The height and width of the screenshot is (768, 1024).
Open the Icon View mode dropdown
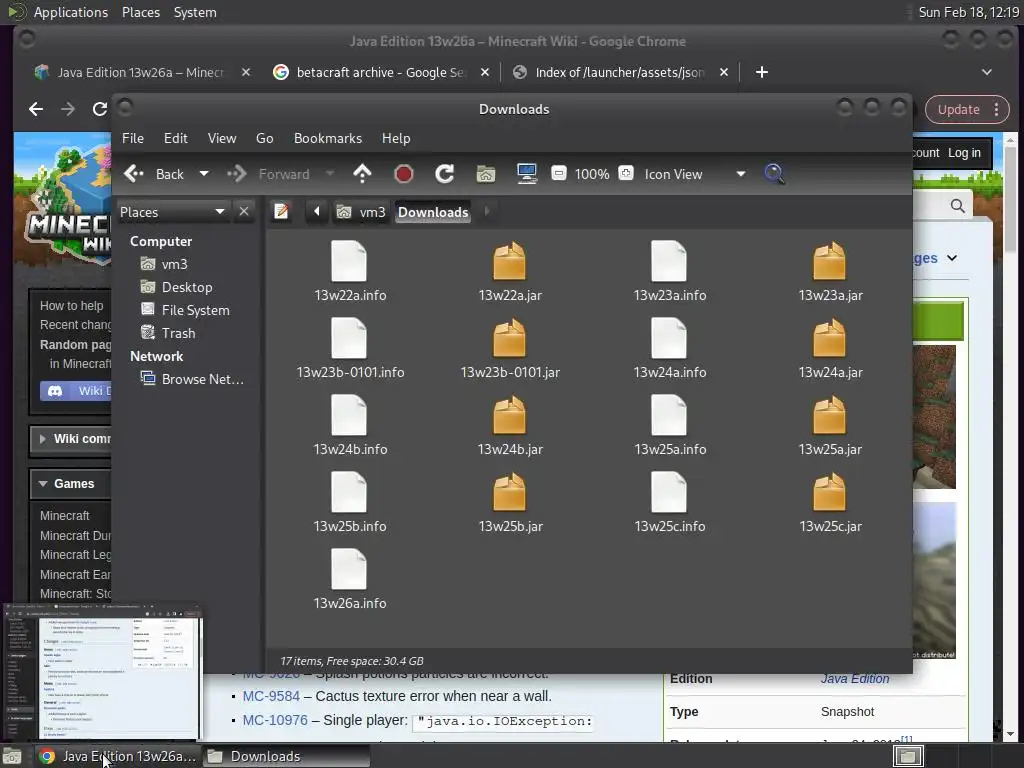694,174
